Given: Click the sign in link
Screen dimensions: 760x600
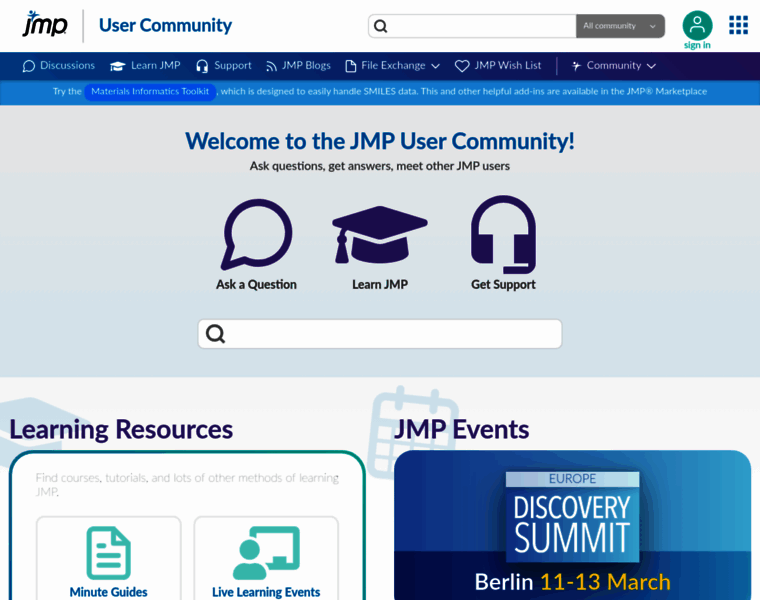Looking at the screenshot, I should click(697, 45).
